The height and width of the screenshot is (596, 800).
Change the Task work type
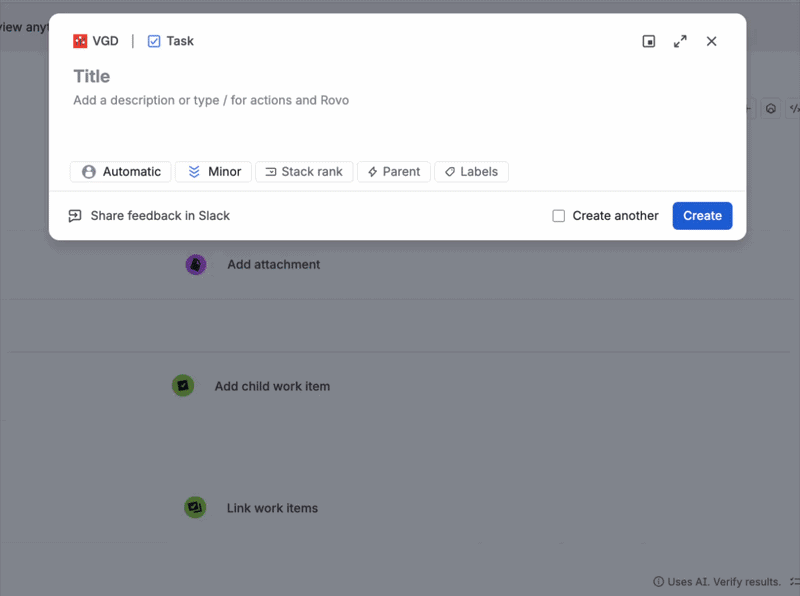click(x=170, y=41)
